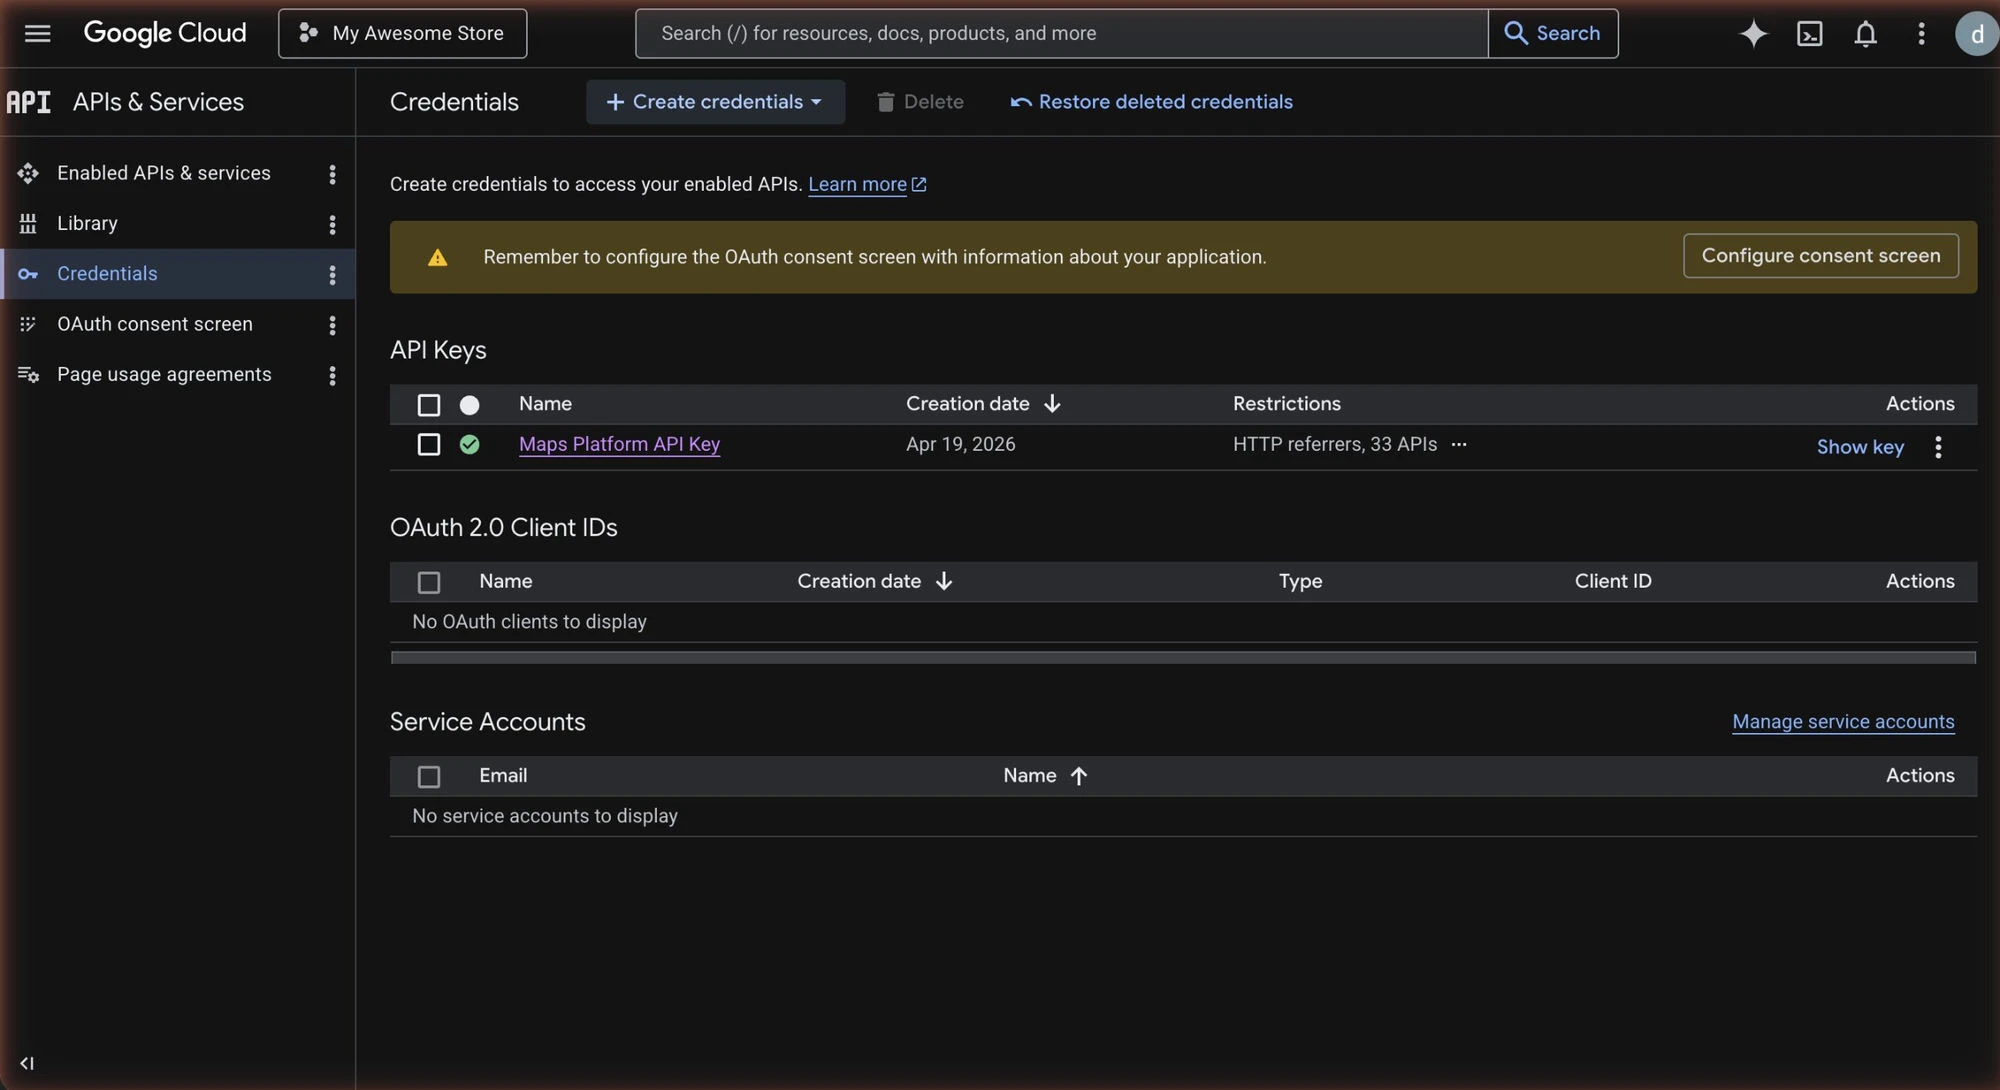Viewport: 2000px width, 1090px height.
Task: Click 'HTTP referrers, 33 APIs' restriction text
Action: point(1335,444)
